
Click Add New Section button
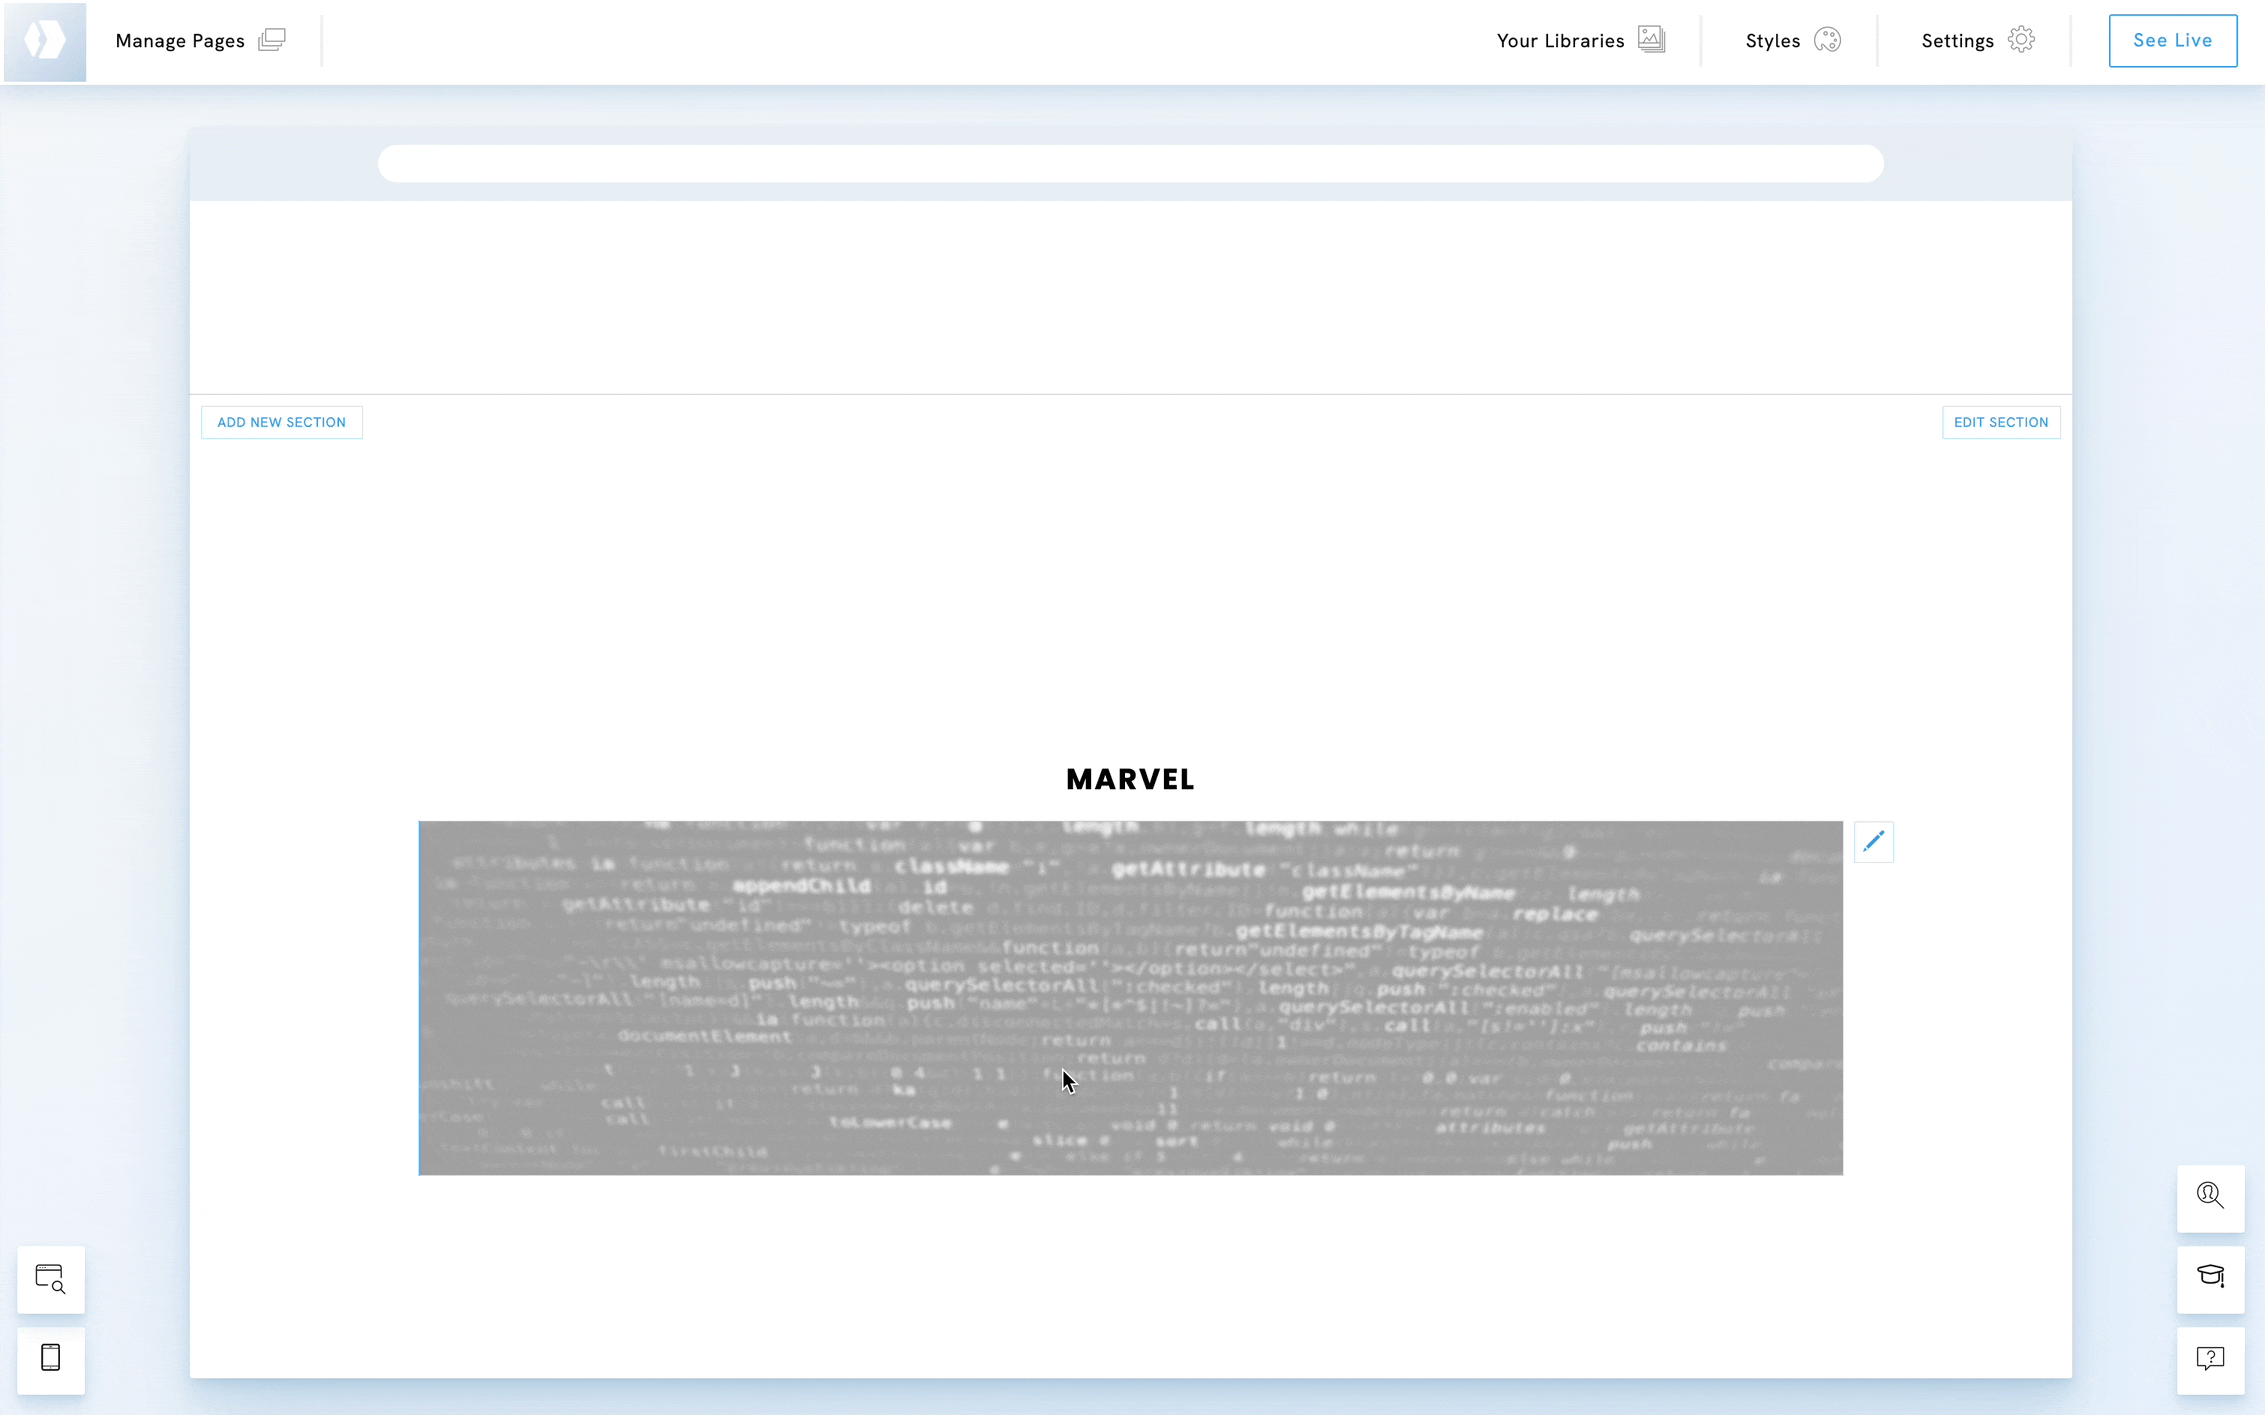pyautogui.click(x=281, y=422)
